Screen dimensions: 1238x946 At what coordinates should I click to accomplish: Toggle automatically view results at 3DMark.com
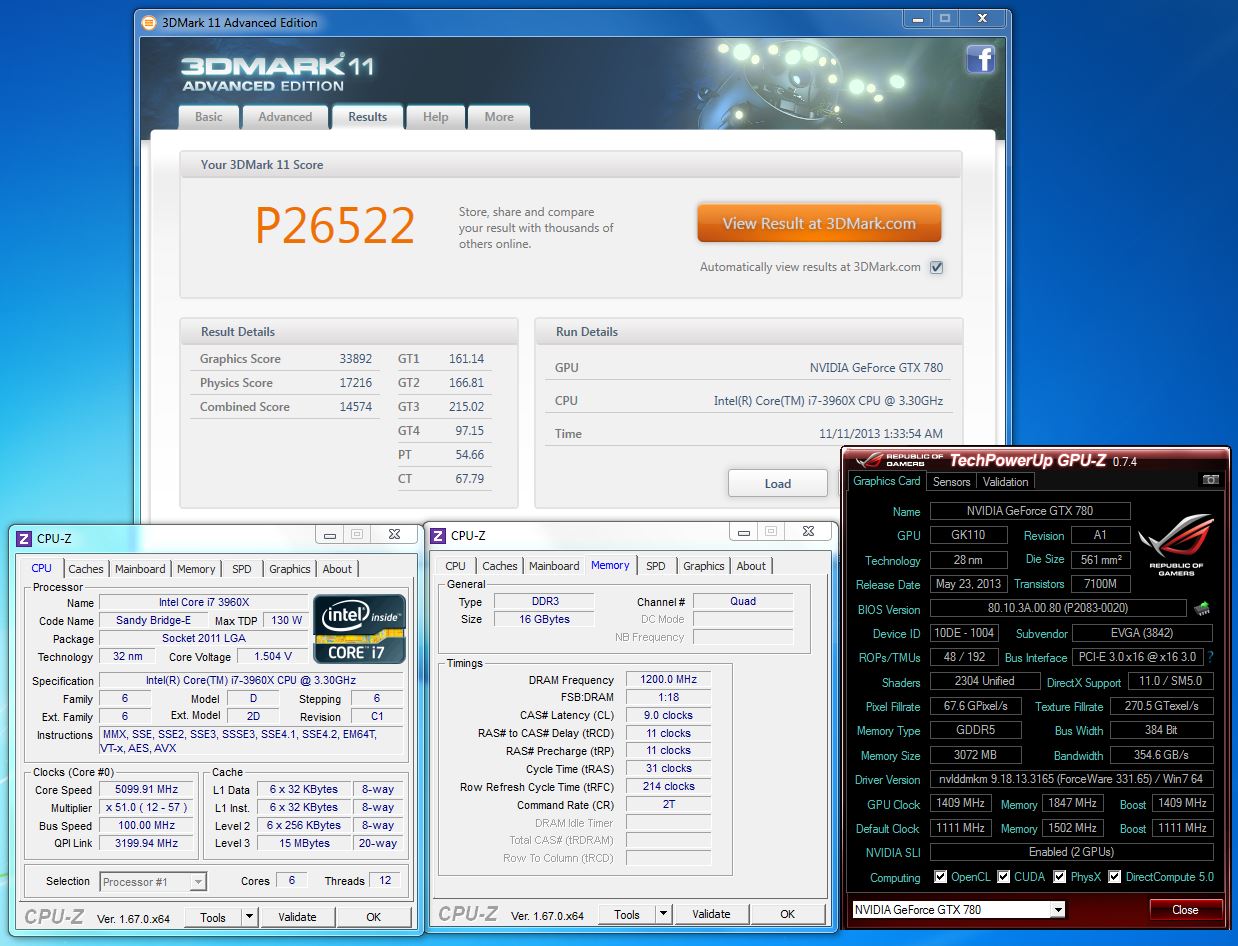click(937, 267)
